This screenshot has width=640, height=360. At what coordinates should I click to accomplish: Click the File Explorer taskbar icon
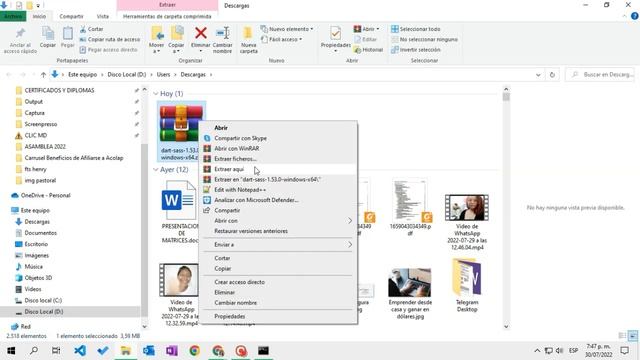(x=126, y=350)
